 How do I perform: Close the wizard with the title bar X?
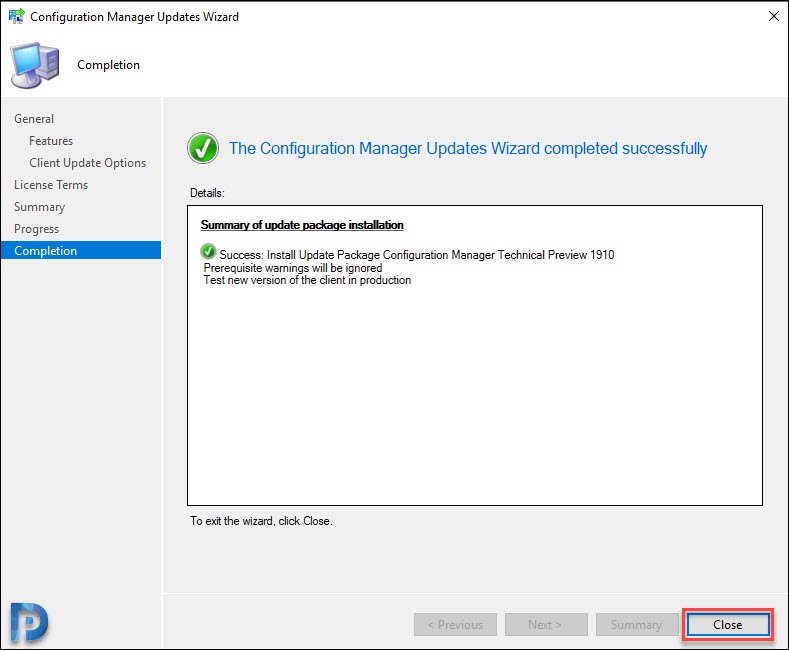click(x=773, y=16)
